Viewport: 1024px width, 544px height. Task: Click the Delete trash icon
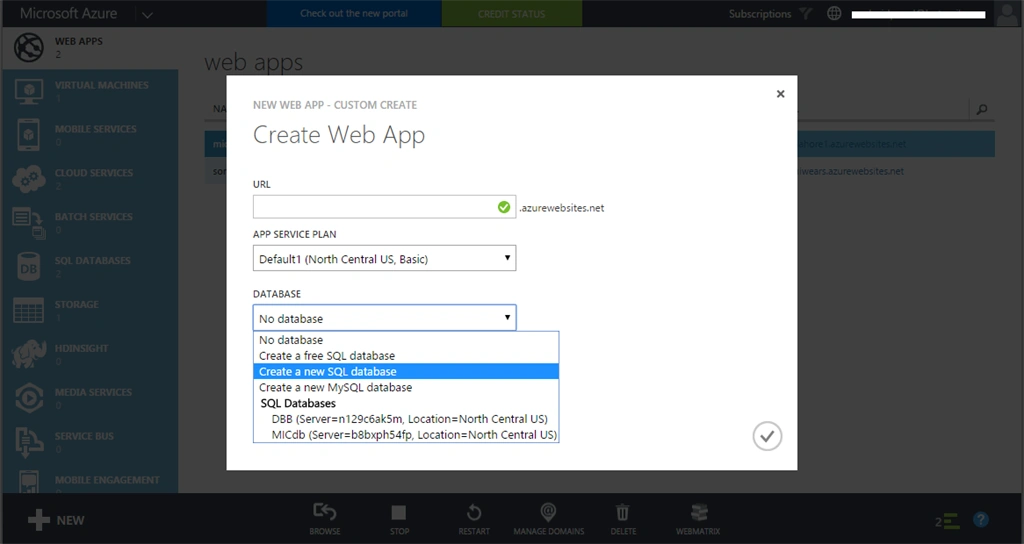coord(623,512)
